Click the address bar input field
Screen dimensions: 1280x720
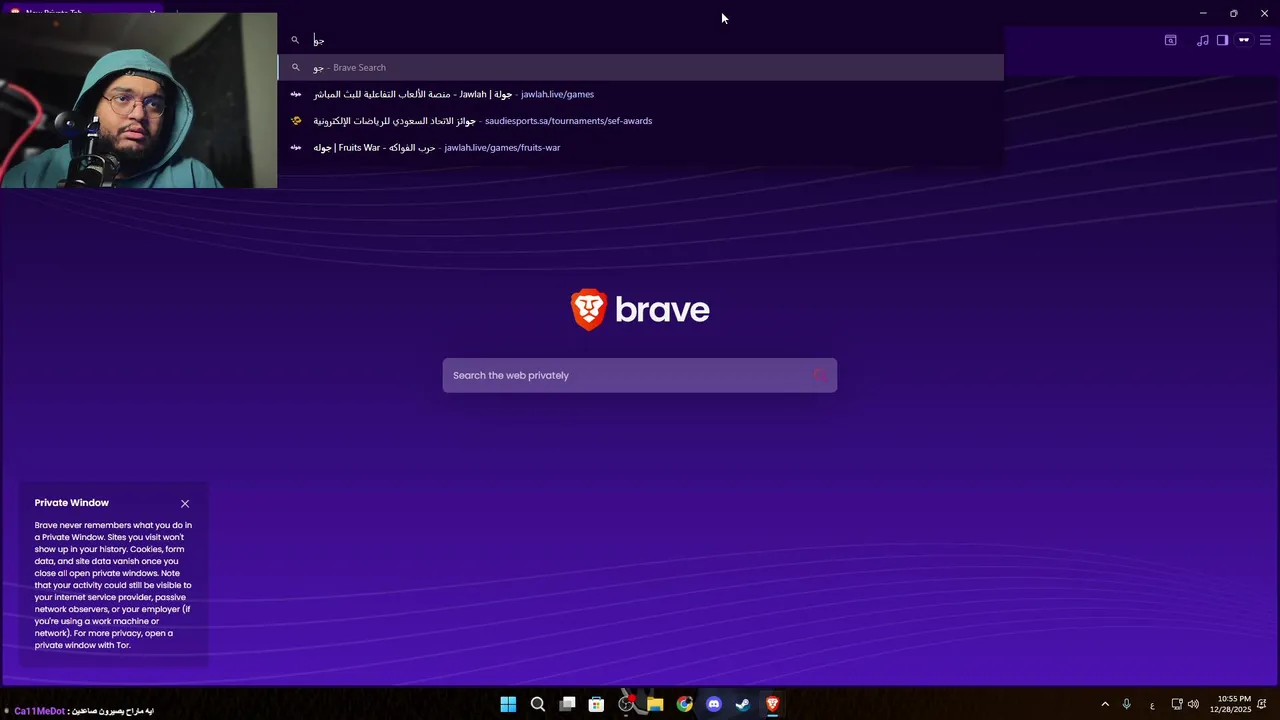640,40
